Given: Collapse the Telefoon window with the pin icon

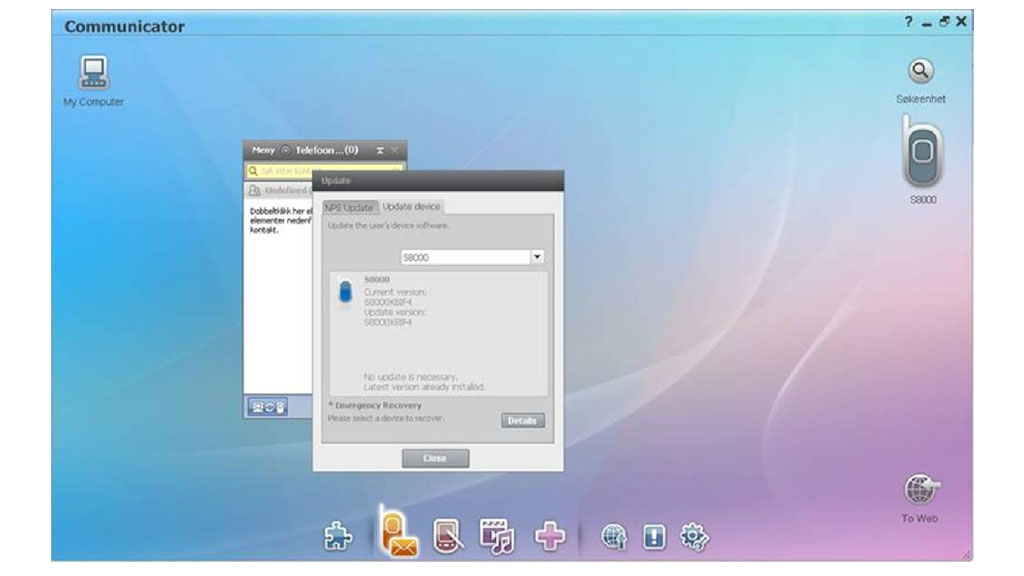Looking at the screenshot, I should 380,150.
